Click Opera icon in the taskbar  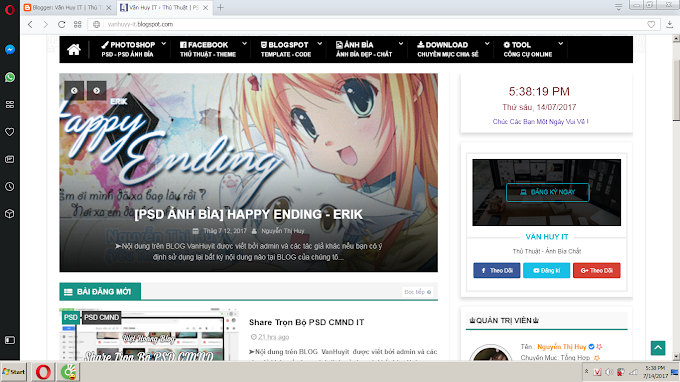(x=43, y=372)
